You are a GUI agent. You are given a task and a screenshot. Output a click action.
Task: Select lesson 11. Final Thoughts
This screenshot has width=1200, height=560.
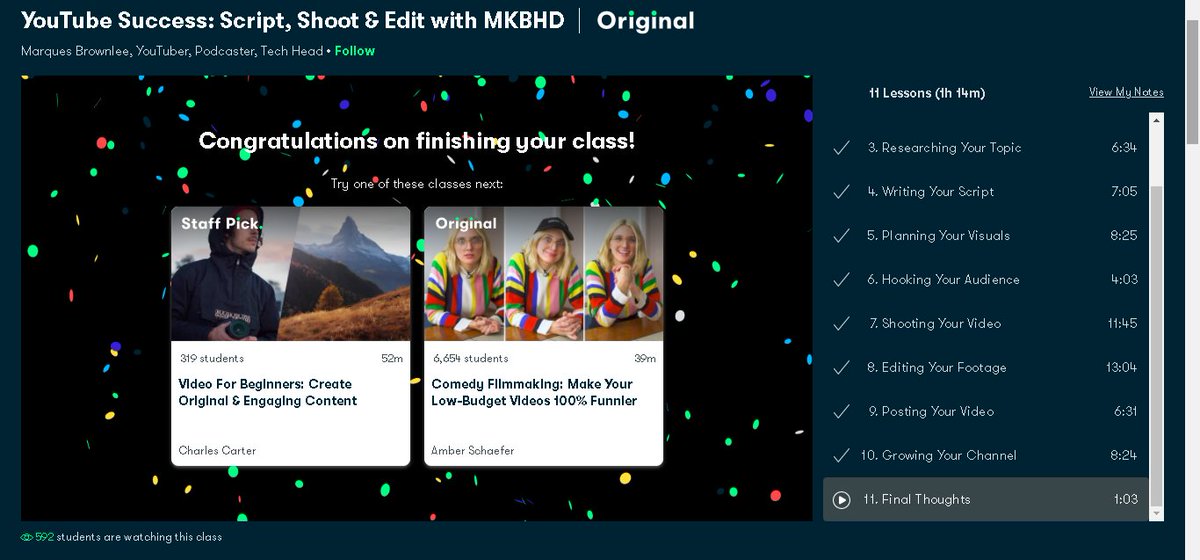coord(986,500)
